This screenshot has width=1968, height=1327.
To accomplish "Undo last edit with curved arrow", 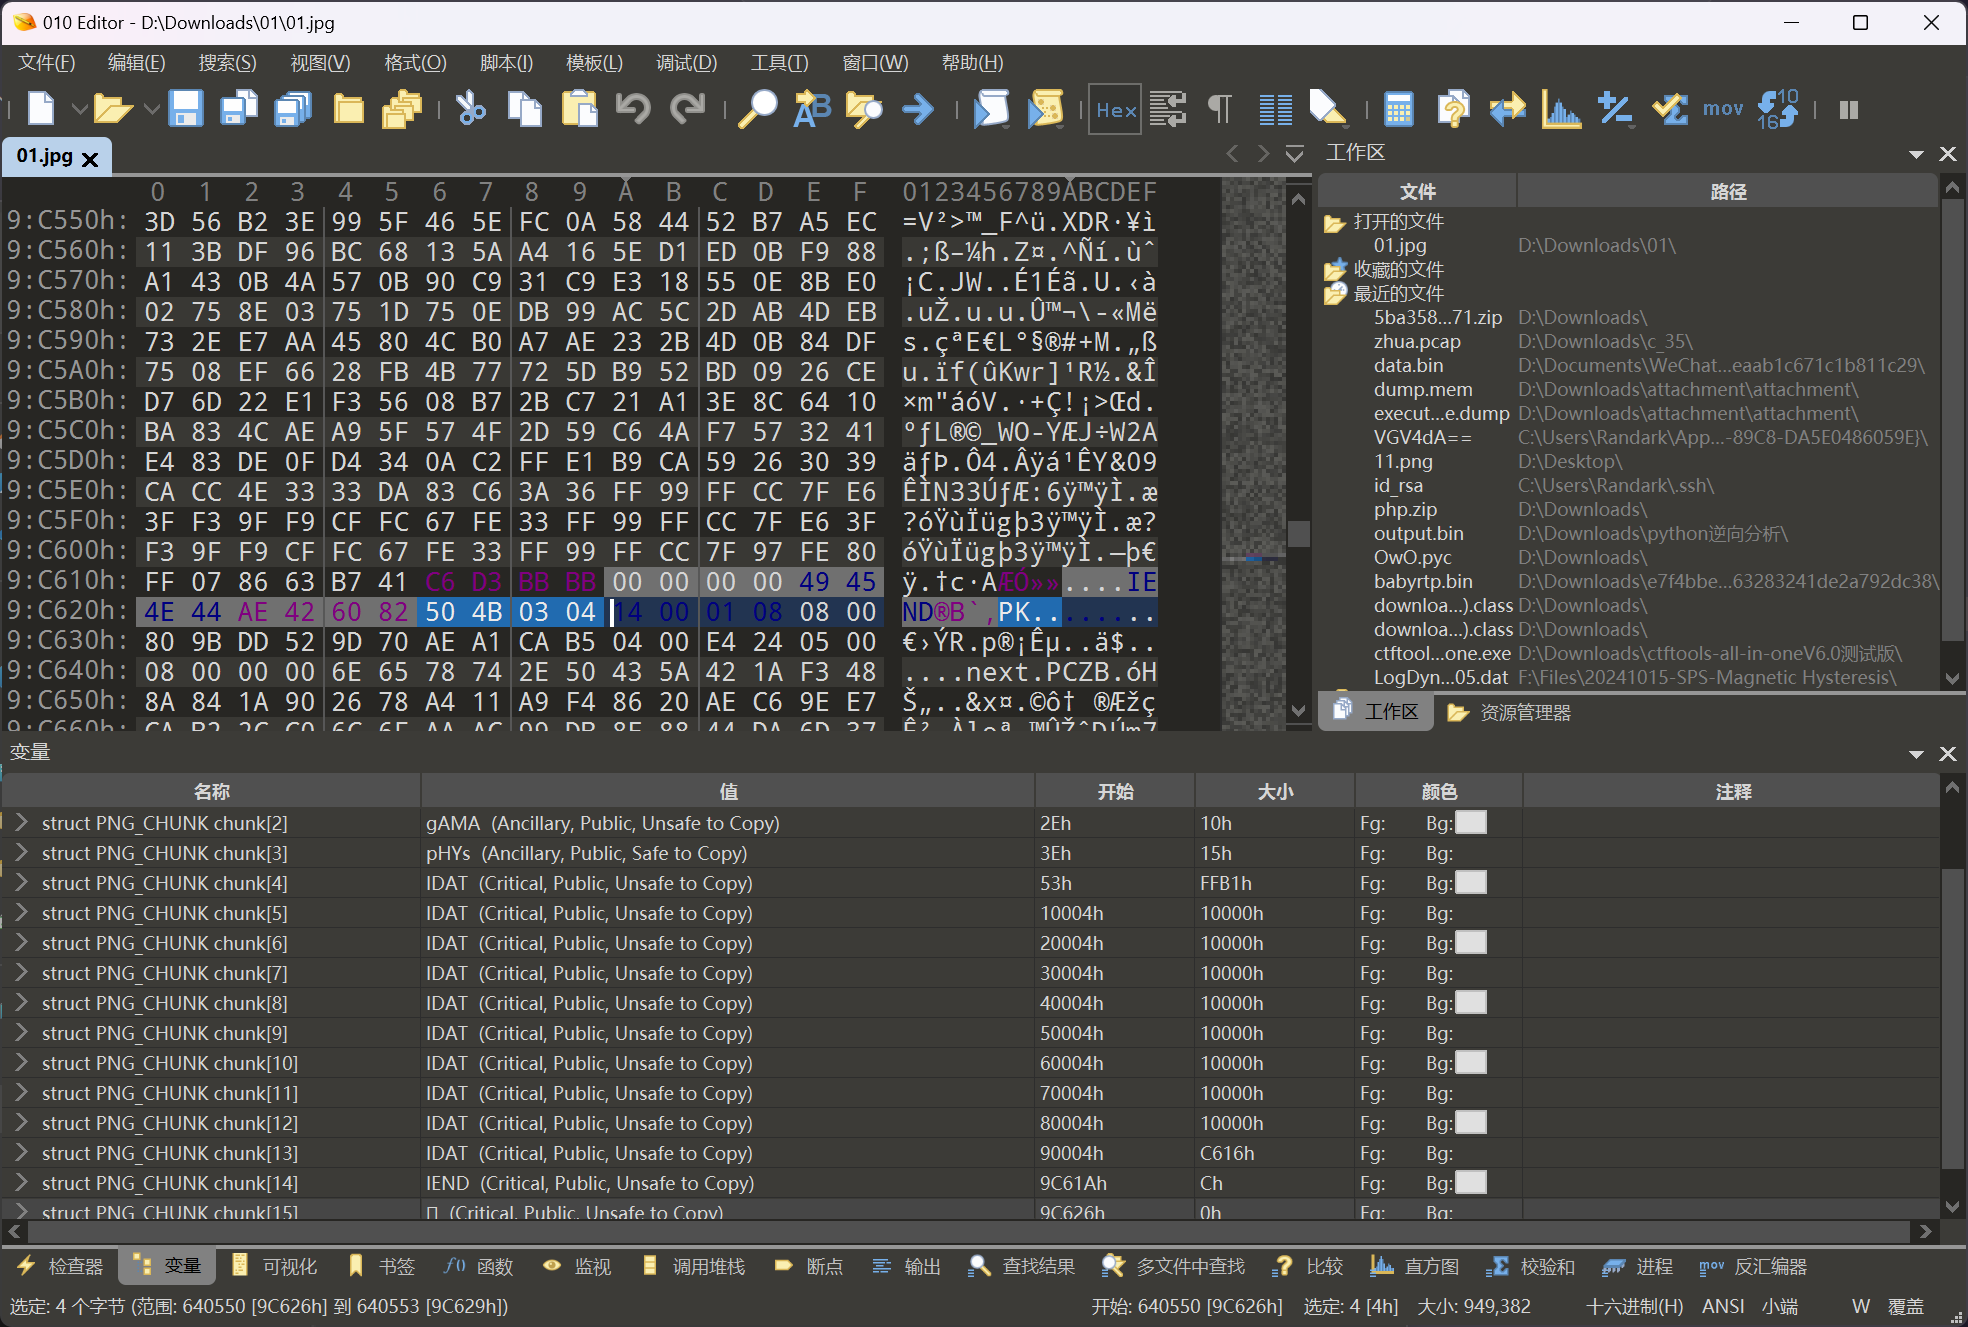I will (x=633, y=108).
